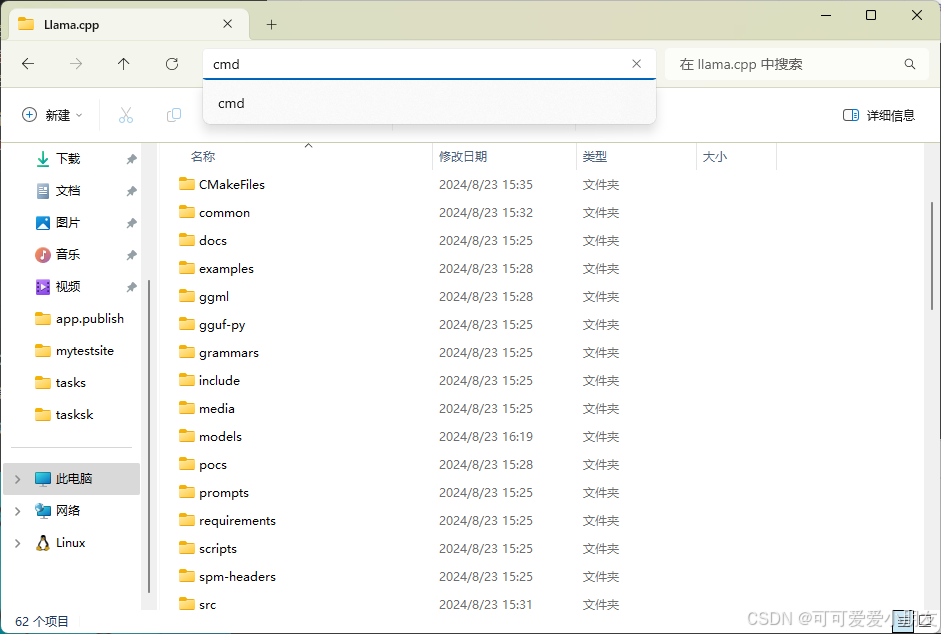Expand 此电脑 (This PC) tree node
The image size is (941, 634).
[17, 479]
